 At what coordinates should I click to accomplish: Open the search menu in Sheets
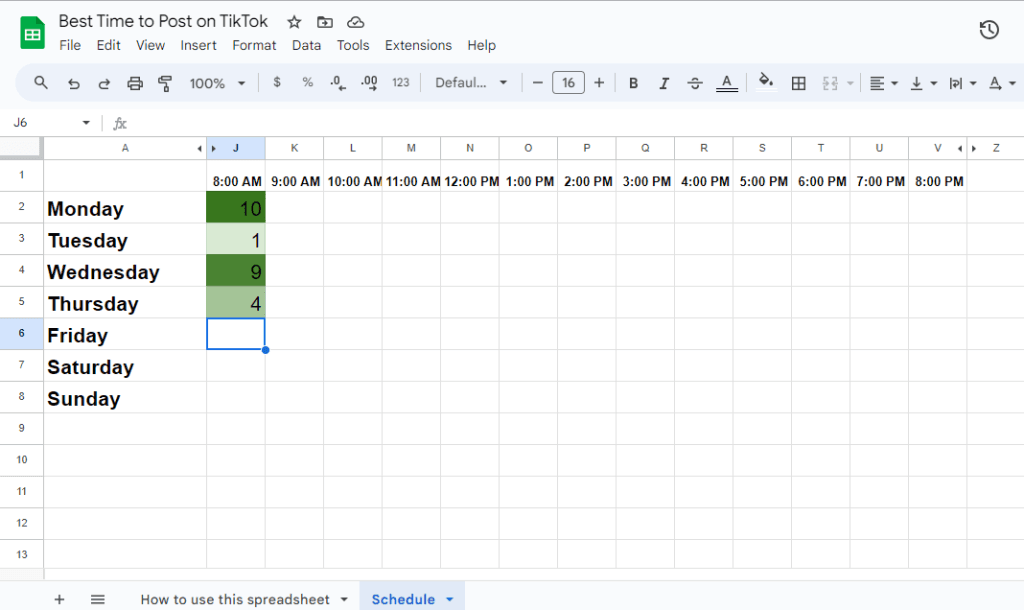click(40, 83)
